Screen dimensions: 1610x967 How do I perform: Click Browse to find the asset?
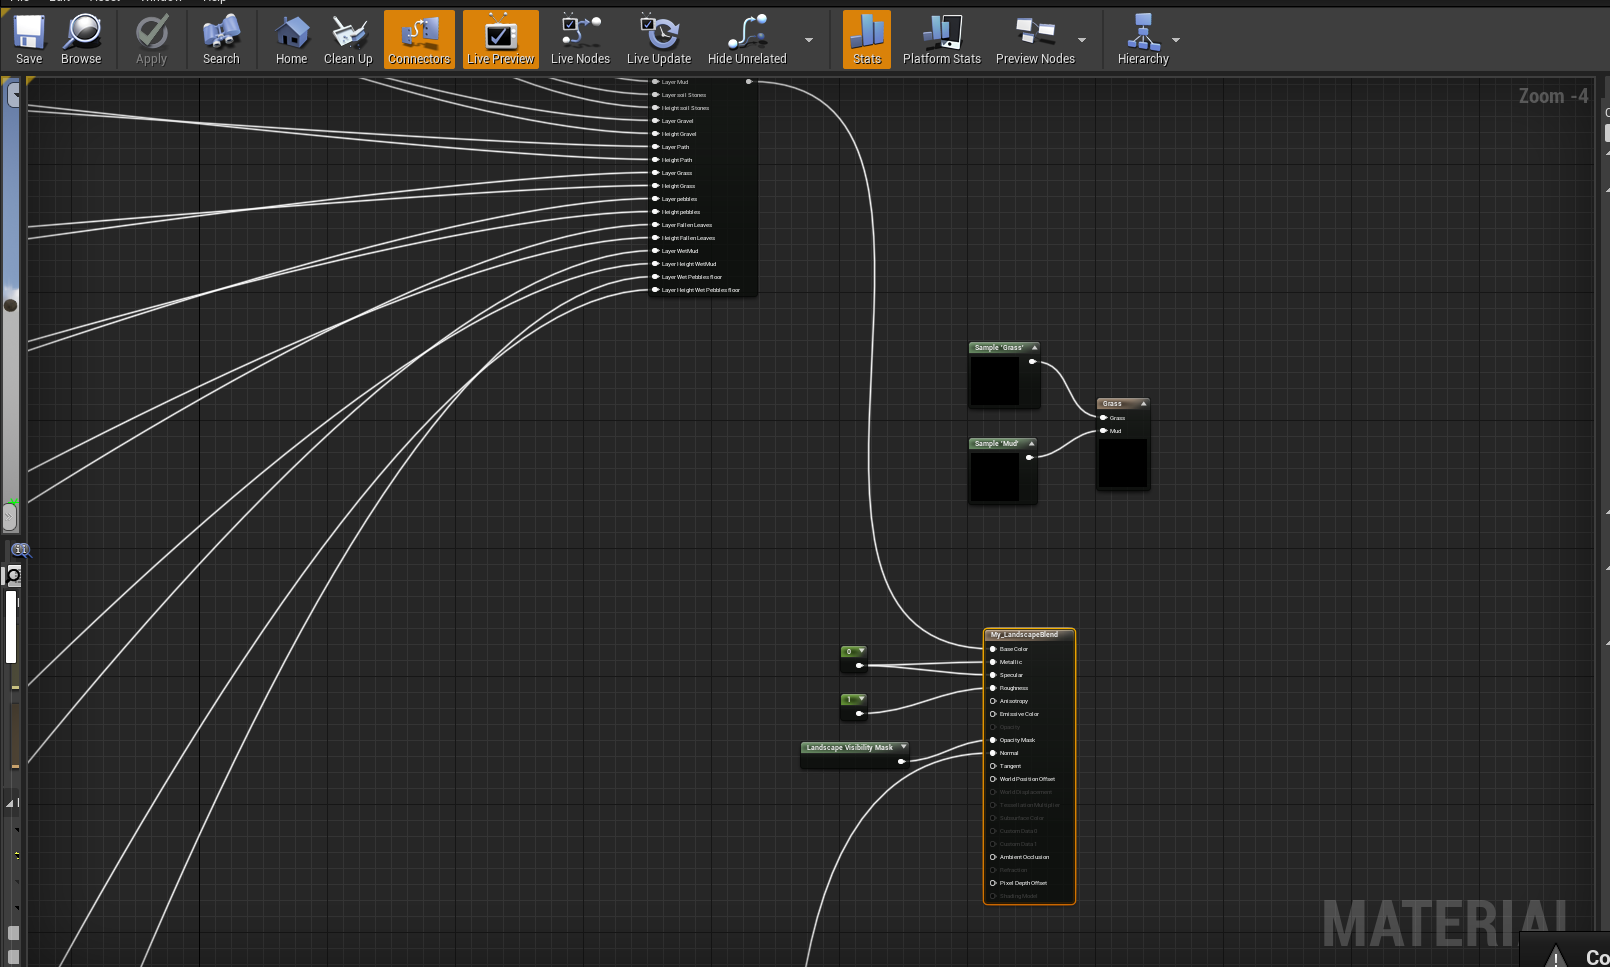[x=81, y=40]
